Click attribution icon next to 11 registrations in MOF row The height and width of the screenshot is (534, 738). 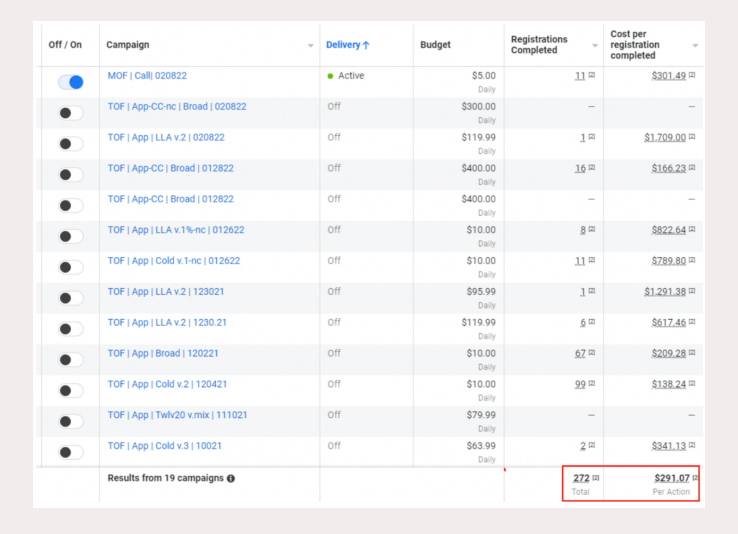click(x=592, y=76)
